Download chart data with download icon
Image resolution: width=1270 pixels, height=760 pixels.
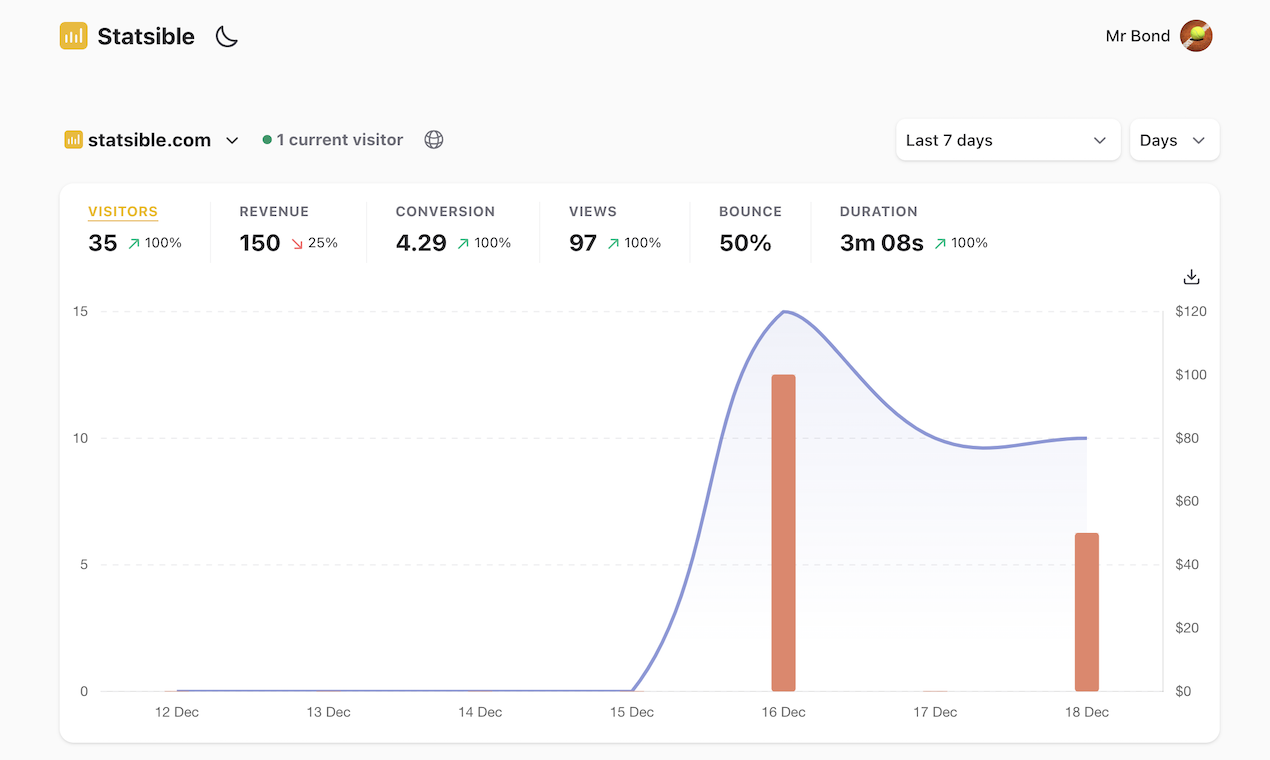coord(1191,277)
